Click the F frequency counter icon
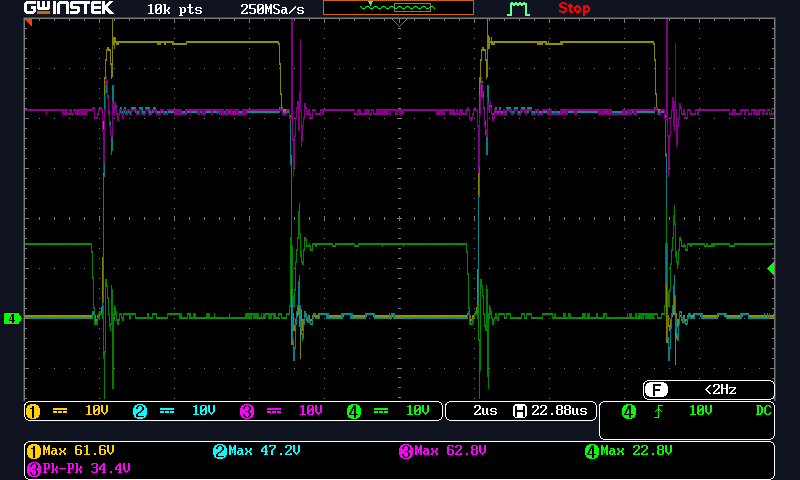 [656, 390]
